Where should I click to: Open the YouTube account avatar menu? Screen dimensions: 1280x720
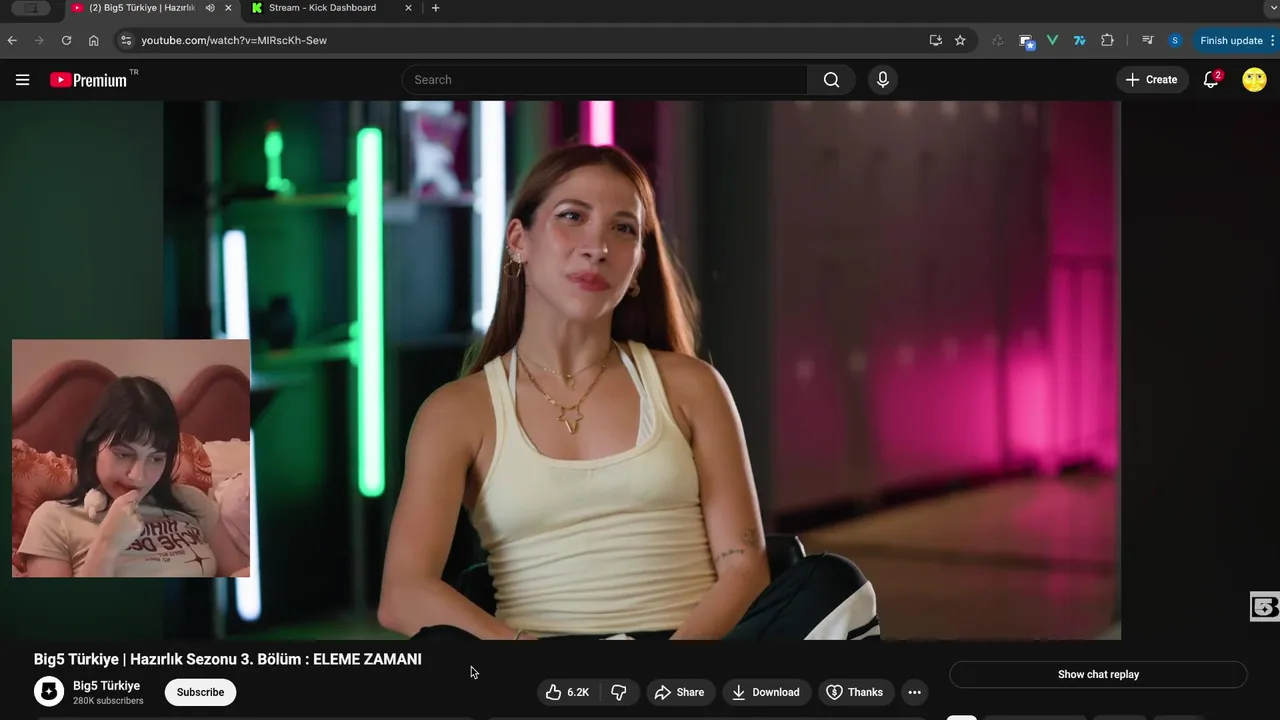1254,80
